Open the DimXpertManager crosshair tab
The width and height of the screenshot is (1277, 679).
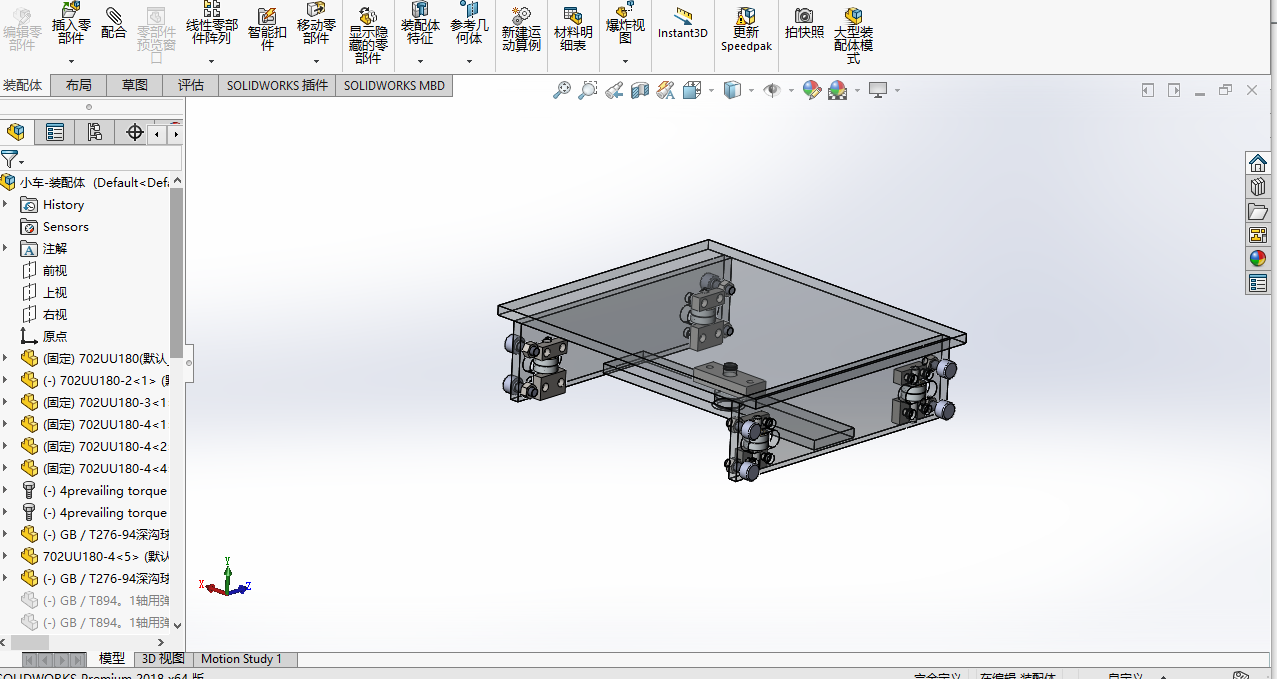[x=135, y=132]
